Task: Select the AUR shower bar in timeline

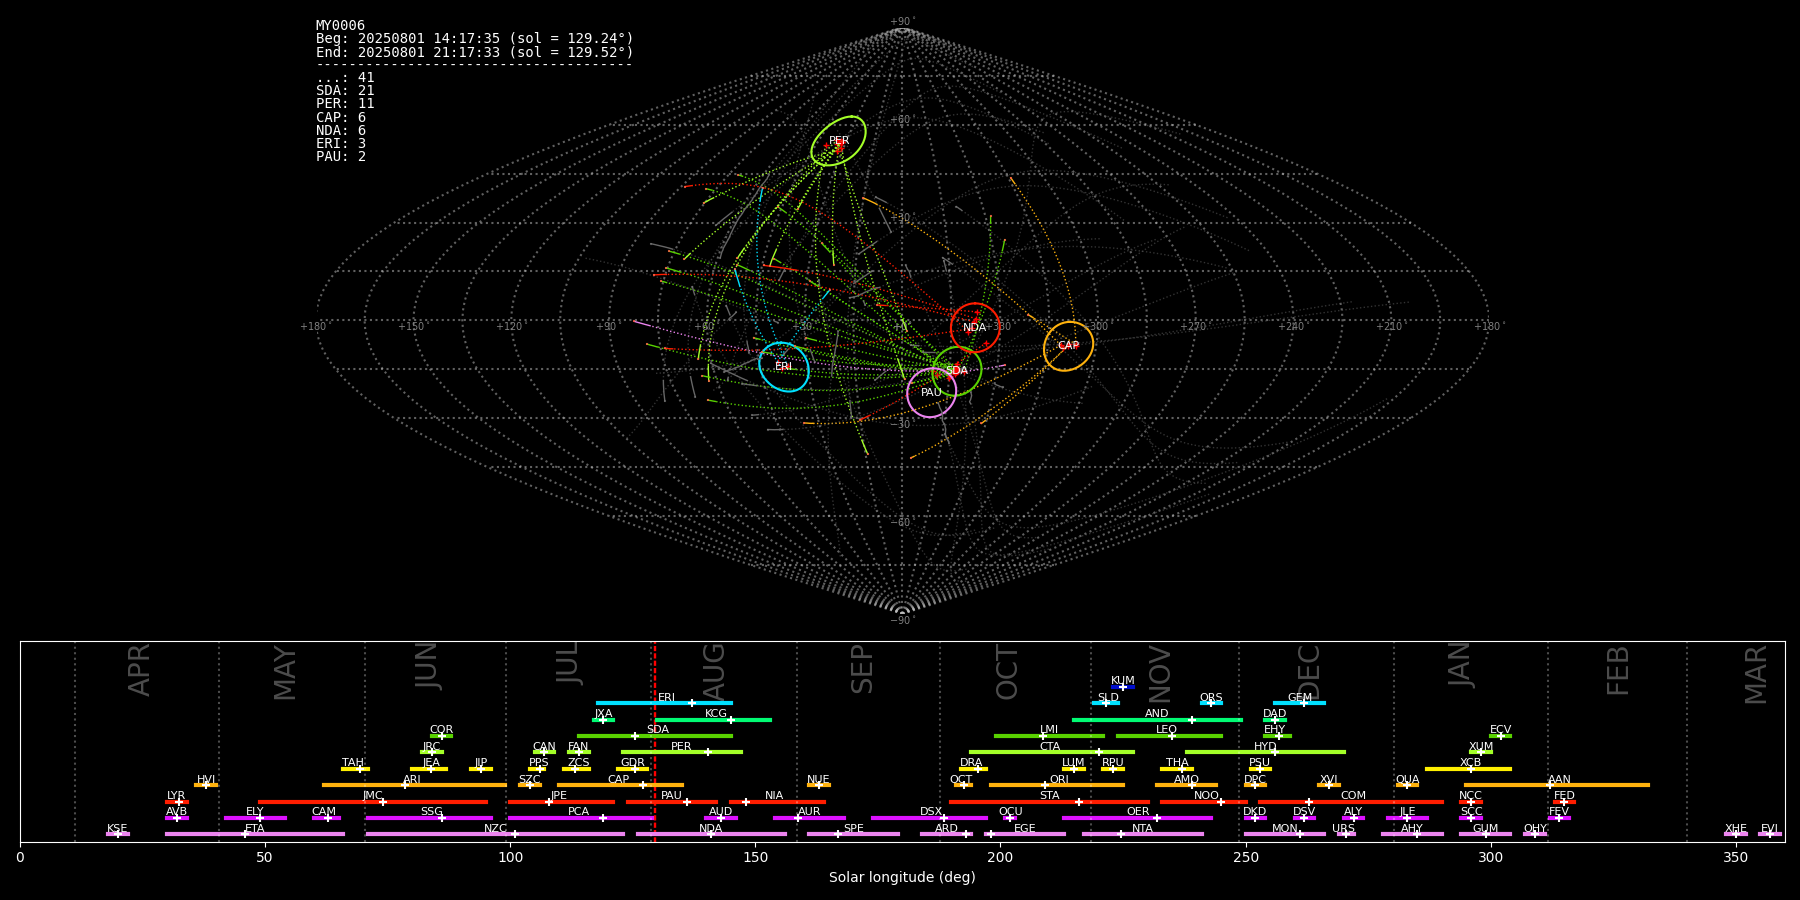Action: click(x=809, y=818)
